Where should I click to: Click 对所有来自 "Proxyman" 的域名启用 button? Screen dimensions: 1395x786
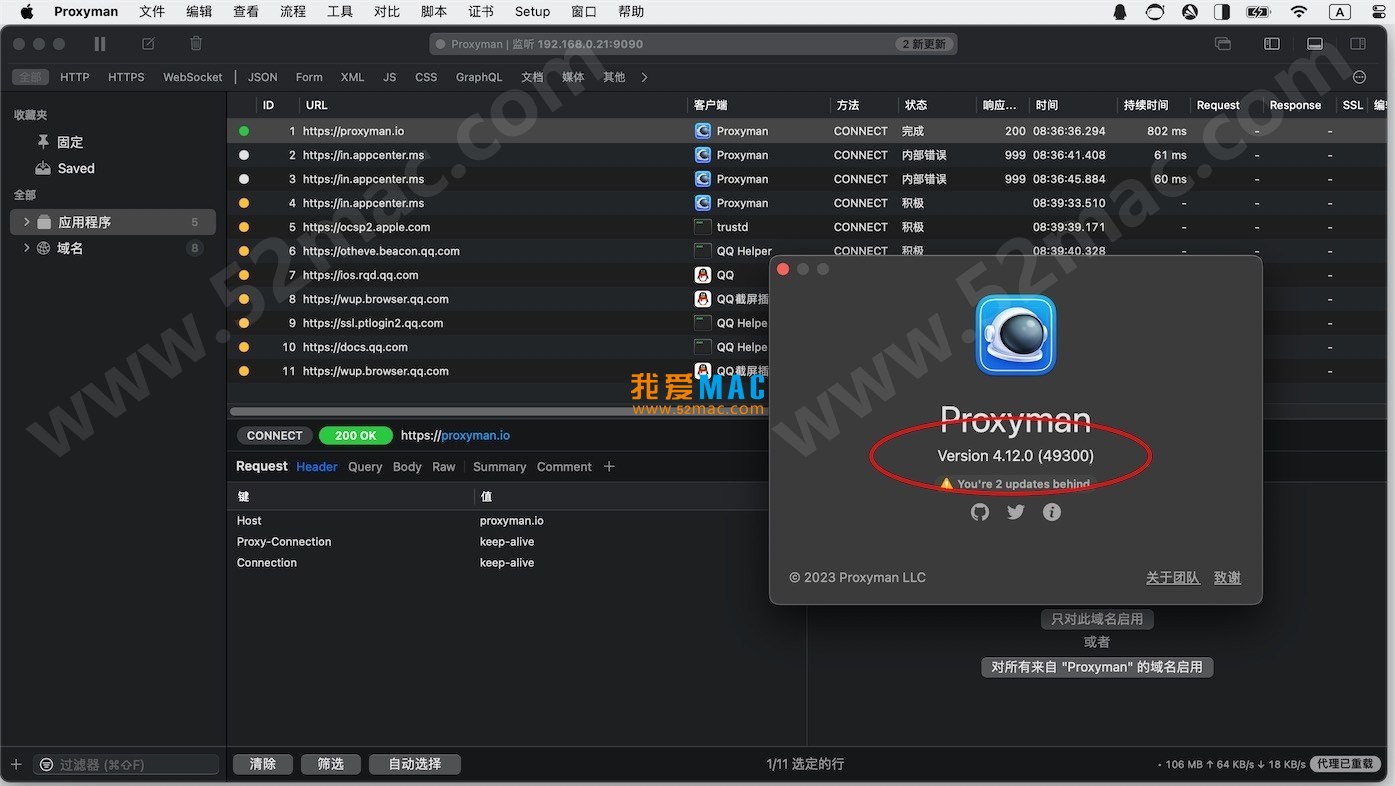point(1097,667)
